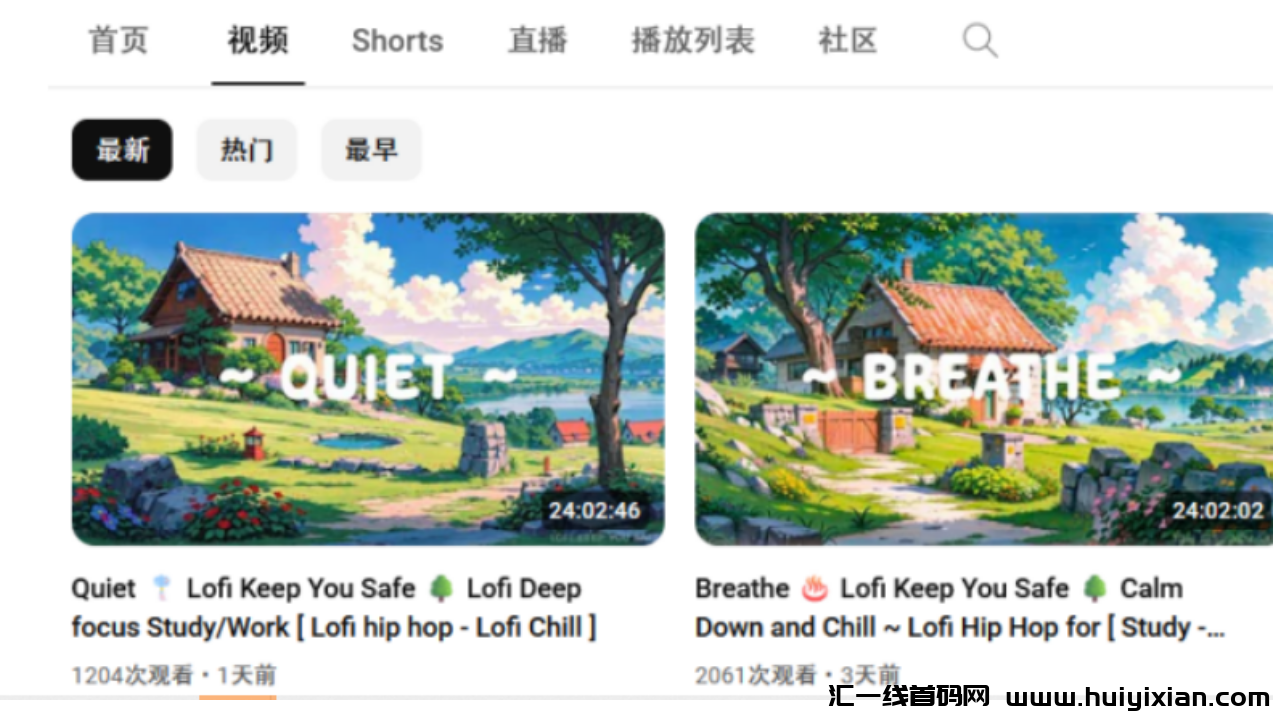Click the Breathe Lofi Keep You Safe title
Viewport: 1273px width, 714px height.
point(960,608)
